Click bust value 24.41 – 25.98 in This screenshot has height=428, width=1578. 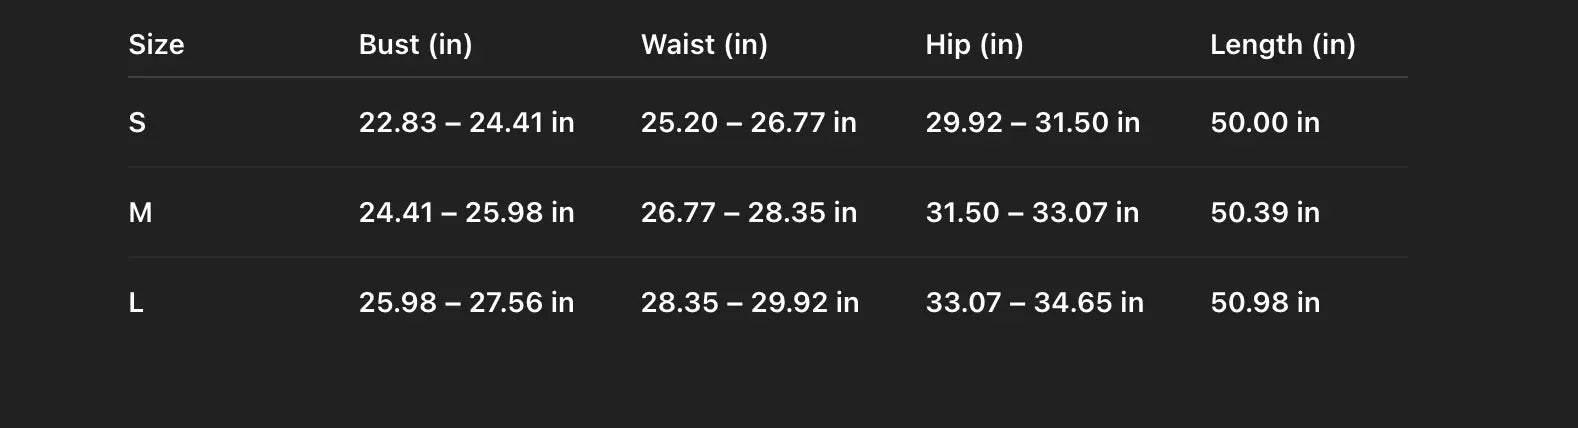point(466,213)
